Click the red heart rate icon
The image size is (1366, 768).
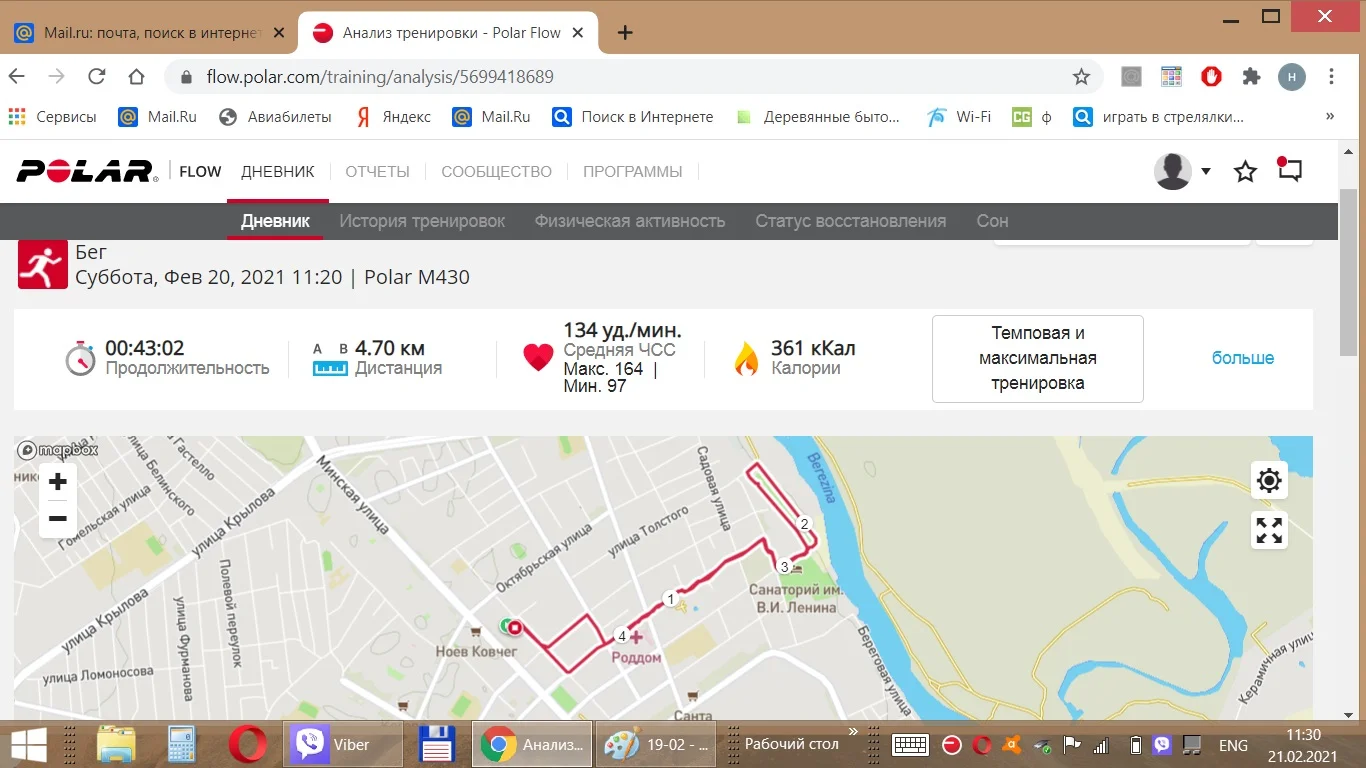538,357
